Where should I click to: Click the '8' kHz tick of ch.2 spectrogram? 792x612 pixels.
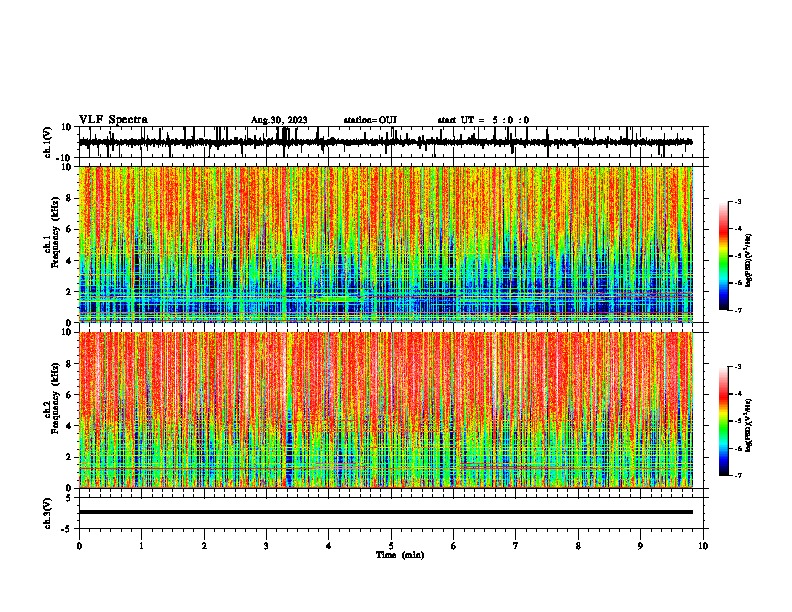point(69,364)
